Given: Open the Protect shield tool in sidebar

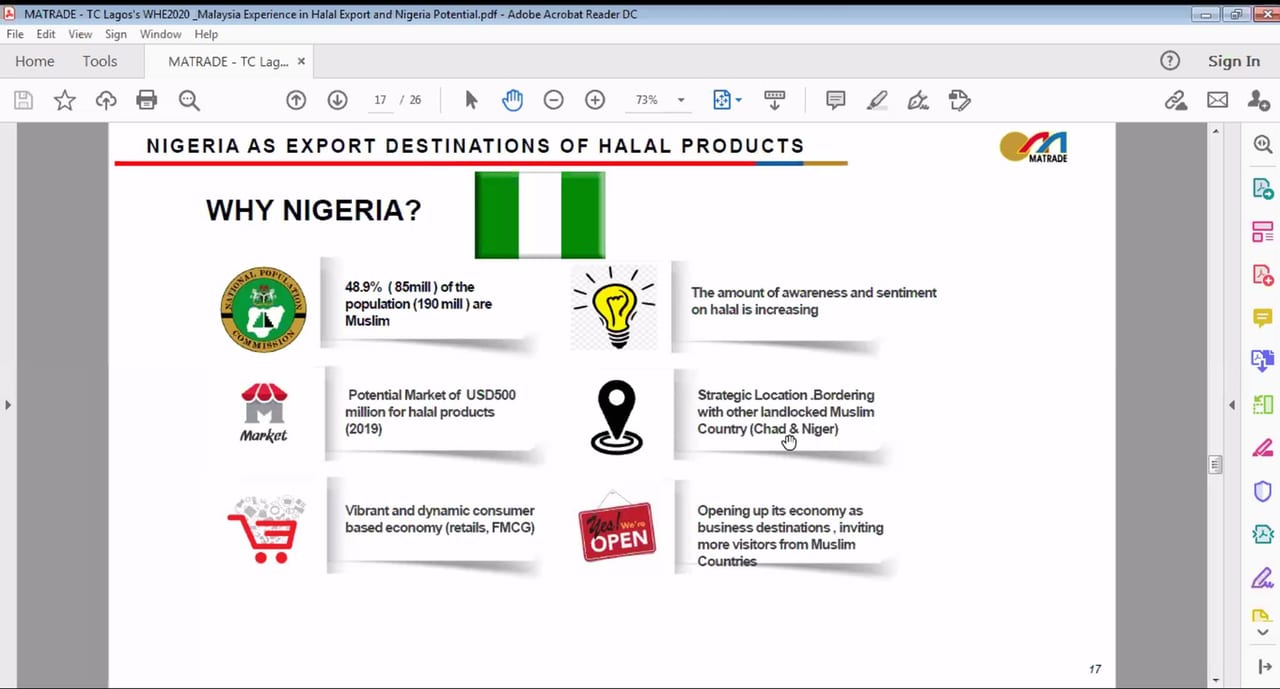Looking at the screenshot, I should pos(1262,491).
